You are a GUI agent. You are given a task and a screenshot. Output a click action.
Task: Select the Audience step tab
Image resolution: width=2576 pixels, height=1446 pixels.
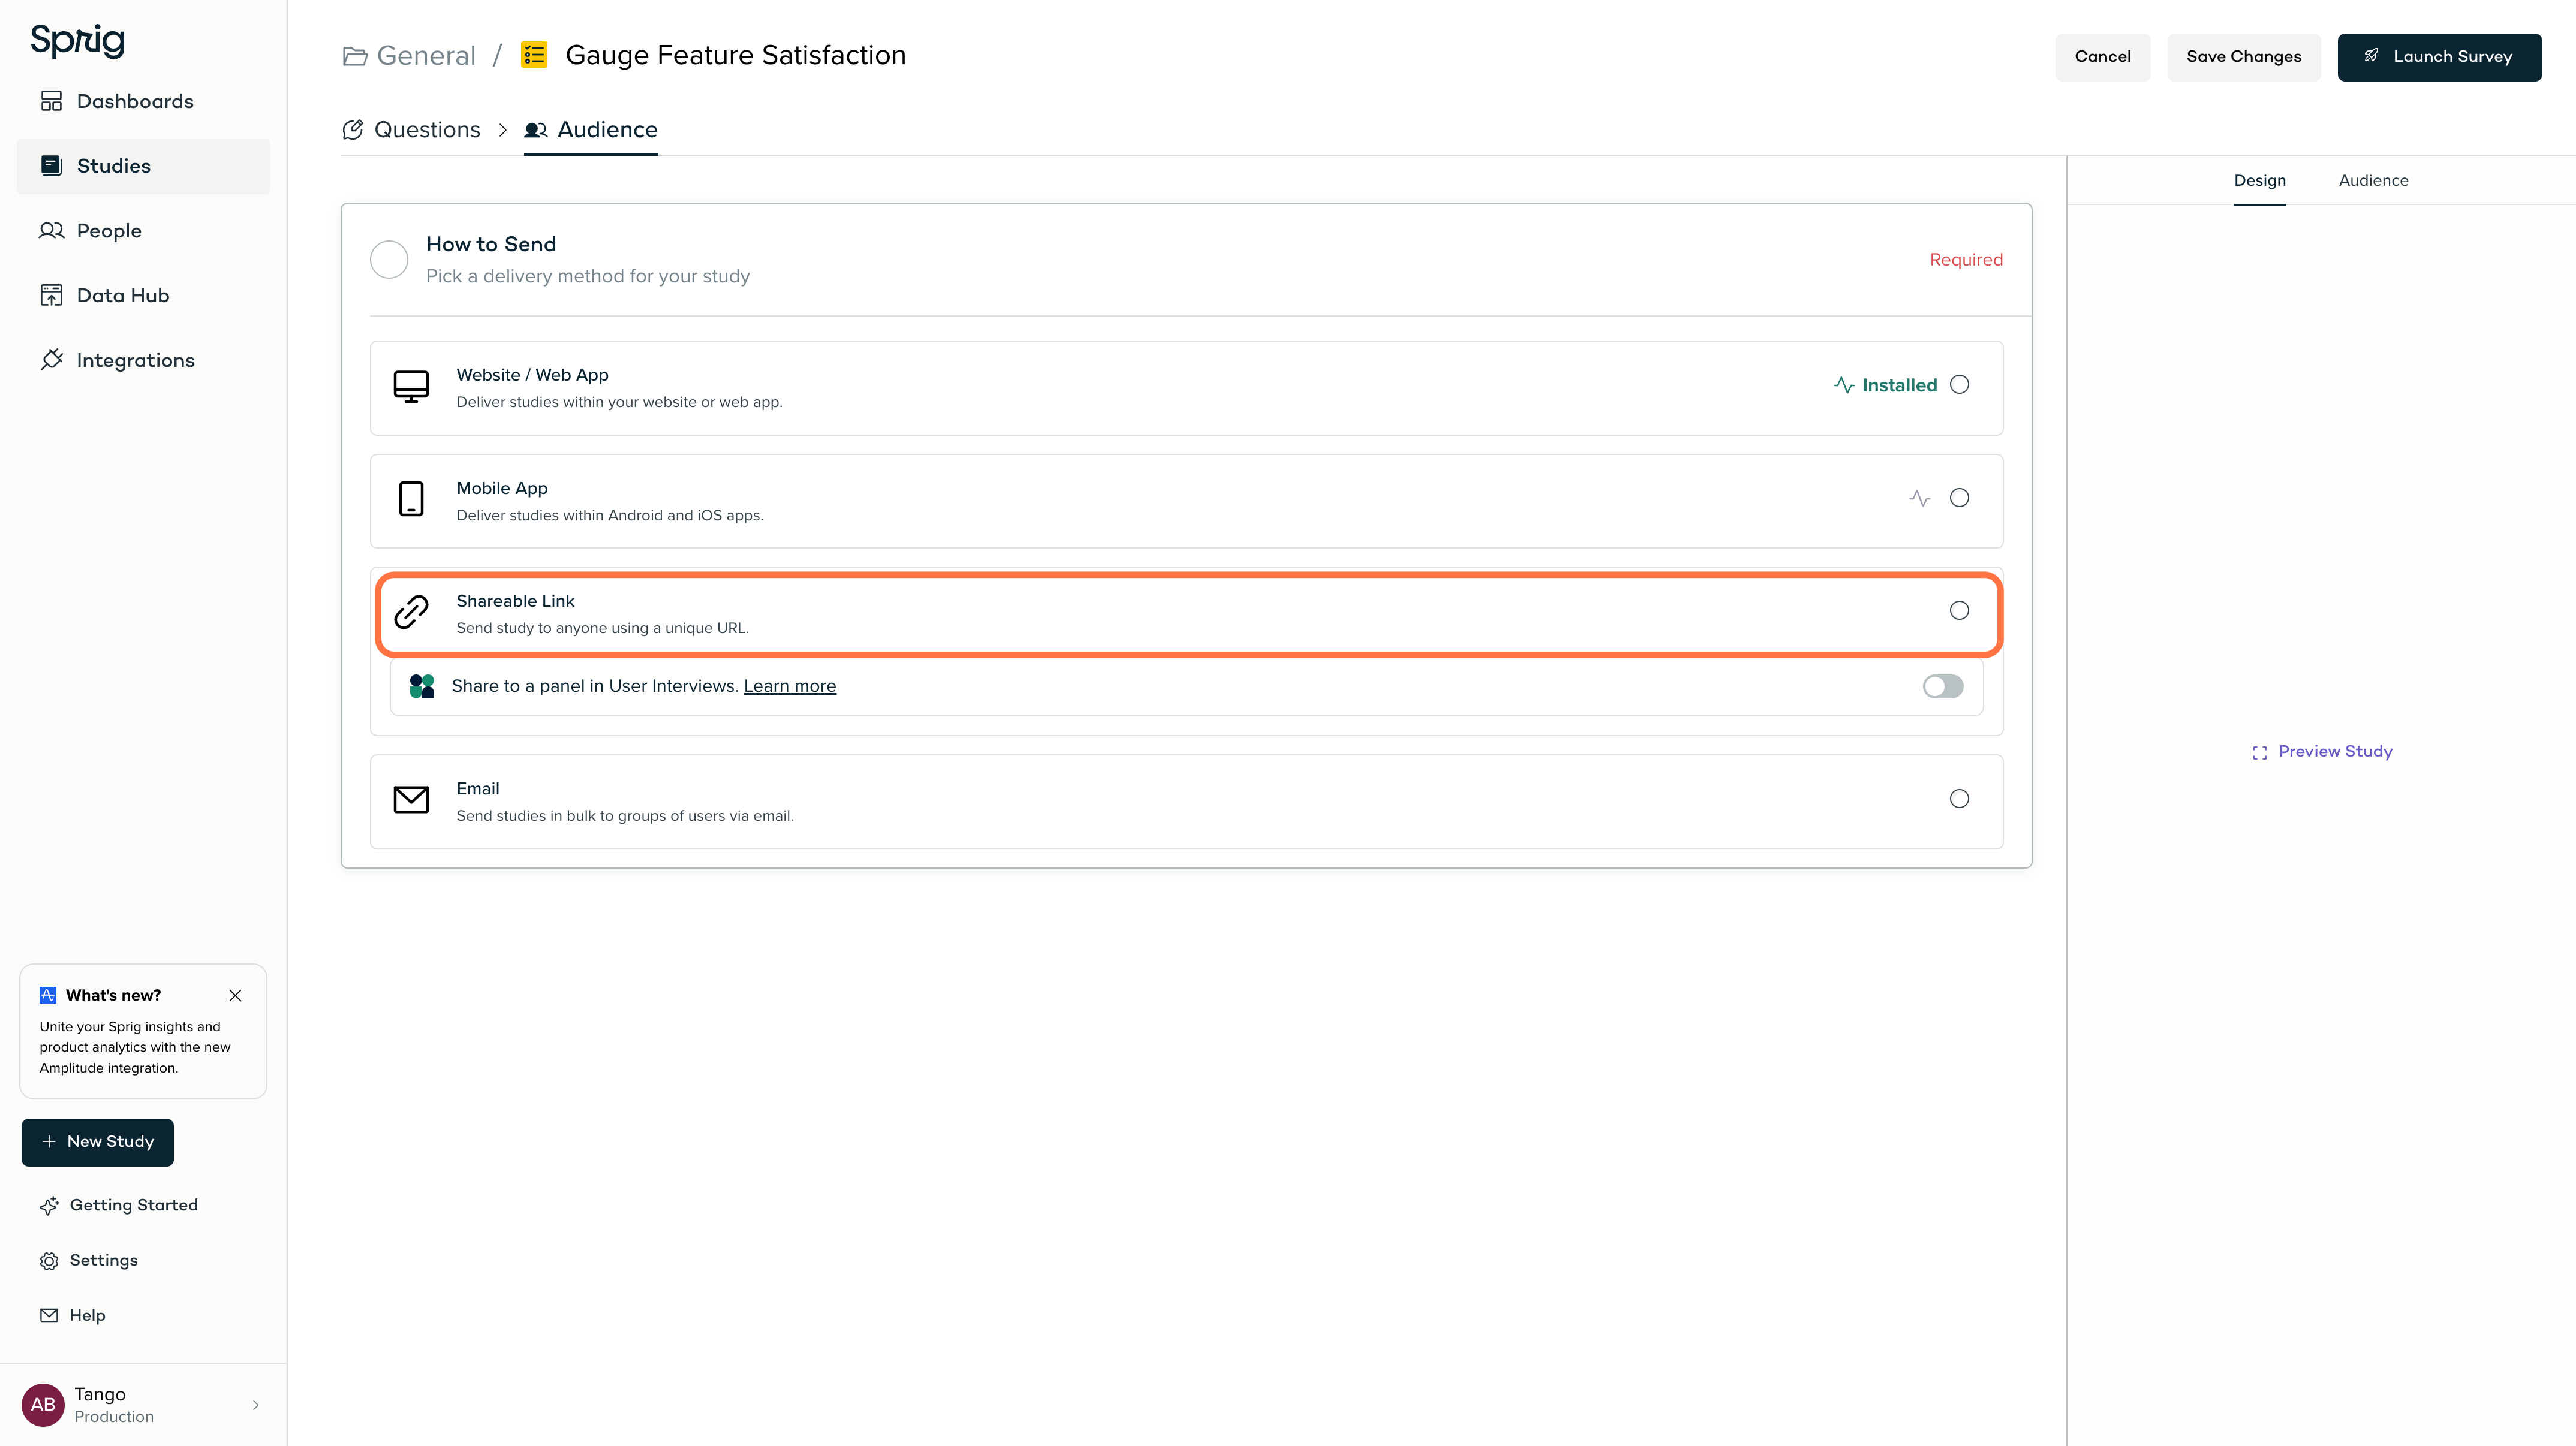tap(591, 130)
